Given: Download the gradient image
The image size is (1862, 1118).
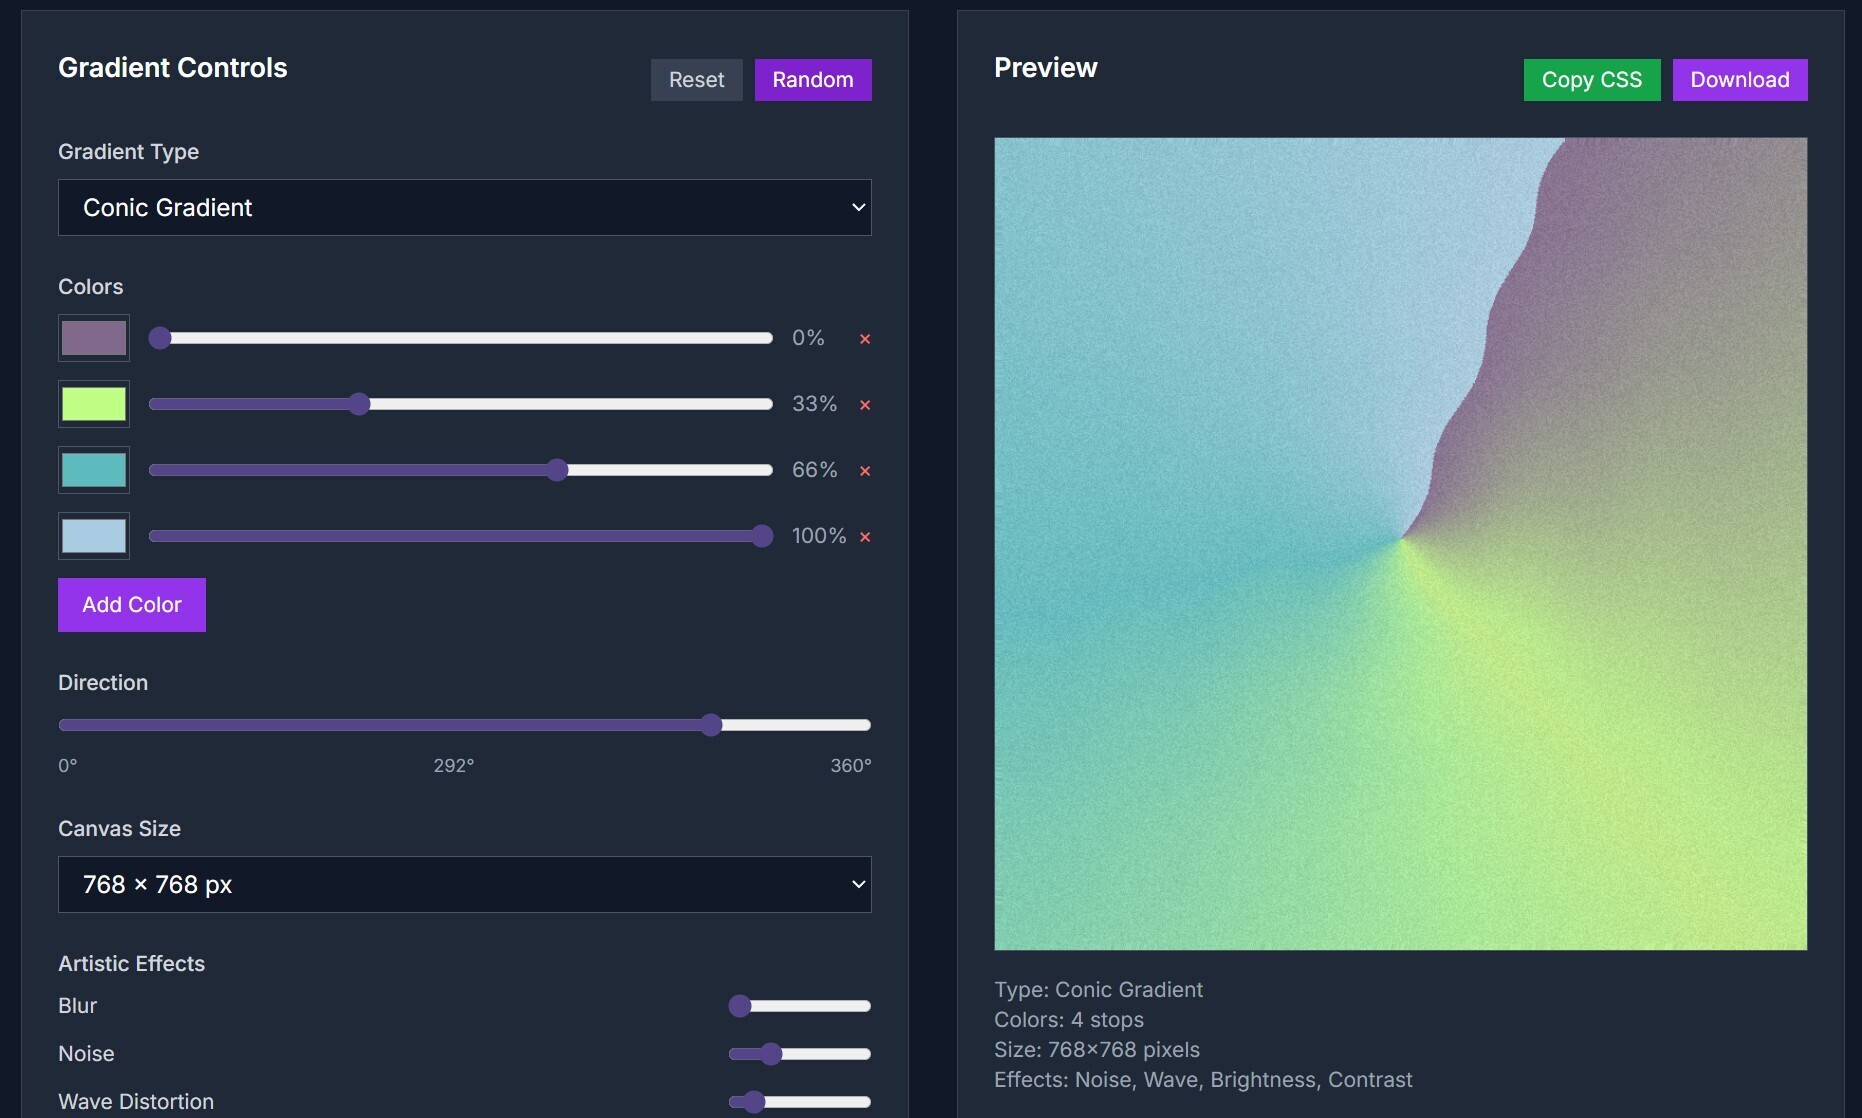Looking at the screenshot, I should coord(1739,80).
